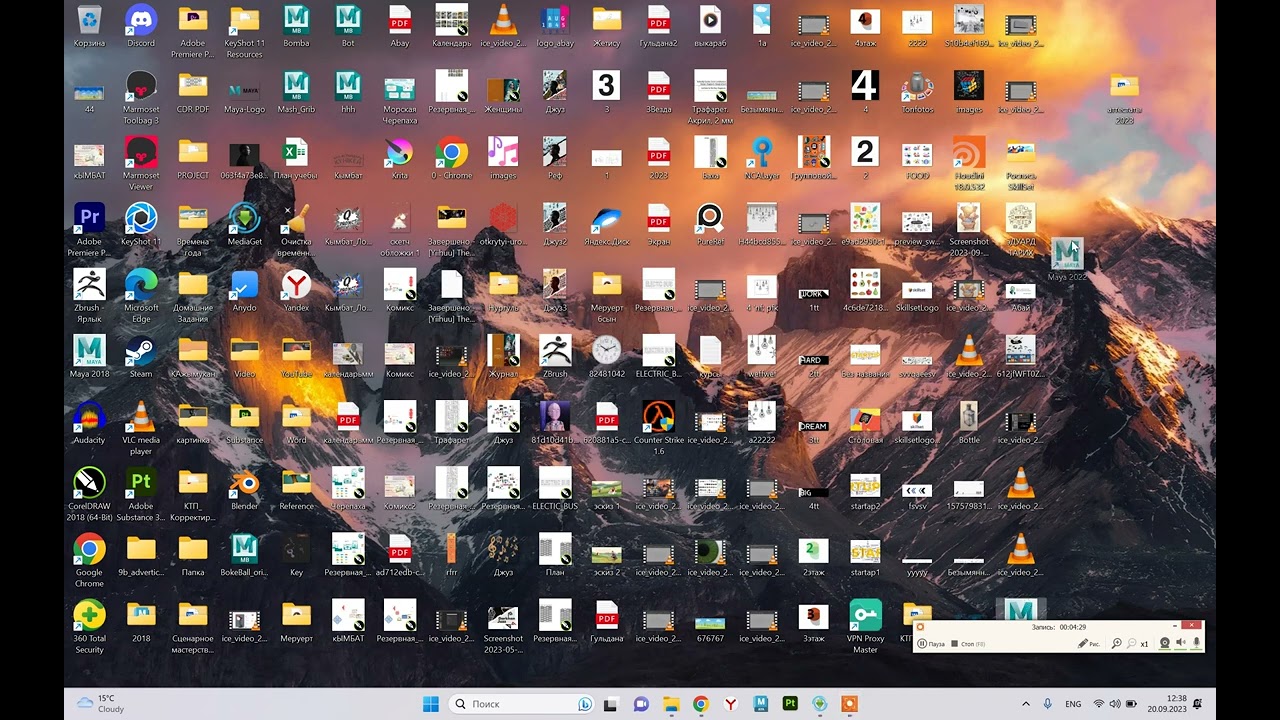This screenshot has width=1280, height=720.
Task: Zoom out with recorder magnifier minus
Action: tap(1131, 644)
